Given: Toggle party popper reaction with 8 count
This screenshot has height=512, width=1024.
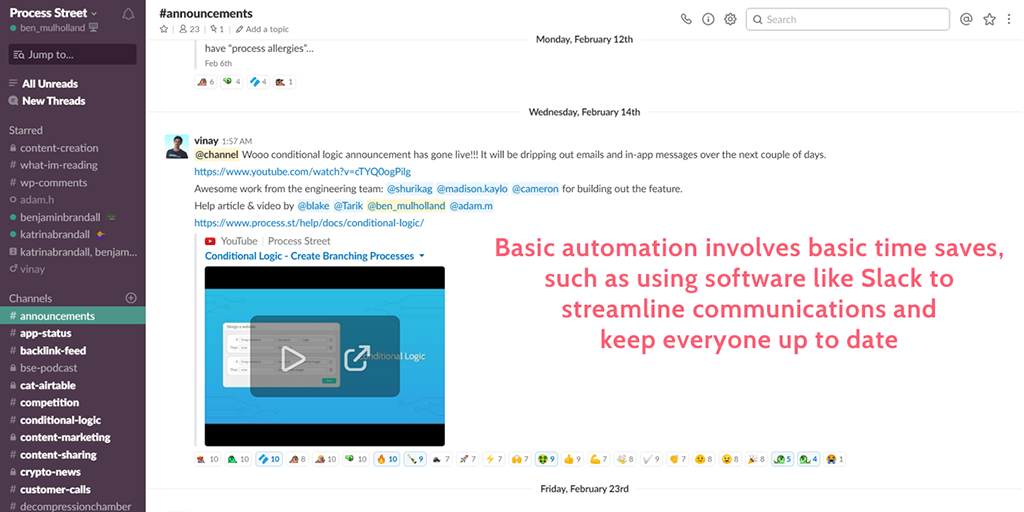Looking at the screenshot, I should point(756,459).
